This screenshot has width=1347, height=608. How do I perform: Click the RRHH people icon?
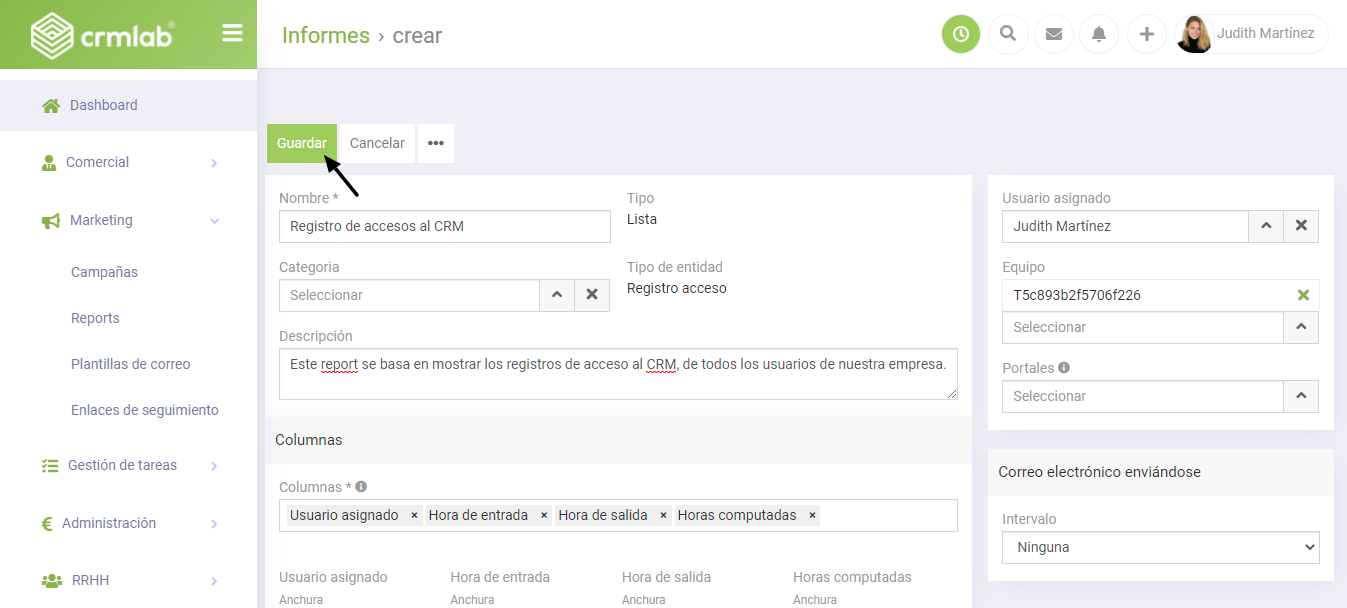click(x=51, y=581)
